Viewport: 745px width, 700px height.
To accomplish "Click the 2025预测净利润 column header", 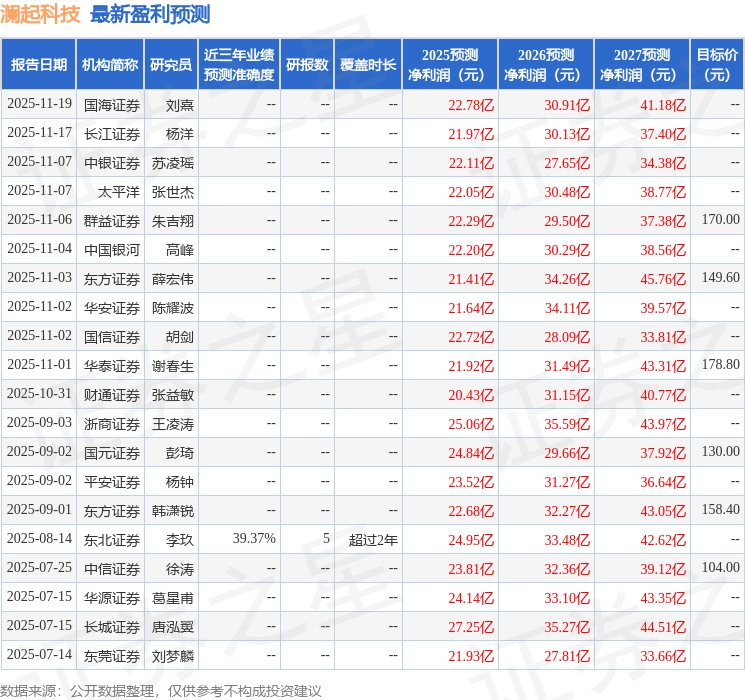I will coord(450,65).
